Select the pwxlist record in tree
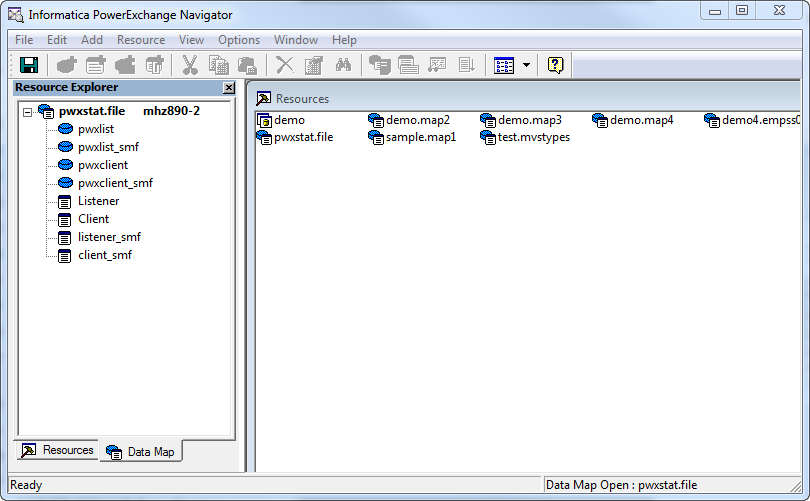Image resolution: width=810 pixels, height=501 pixels. (96, 129)
